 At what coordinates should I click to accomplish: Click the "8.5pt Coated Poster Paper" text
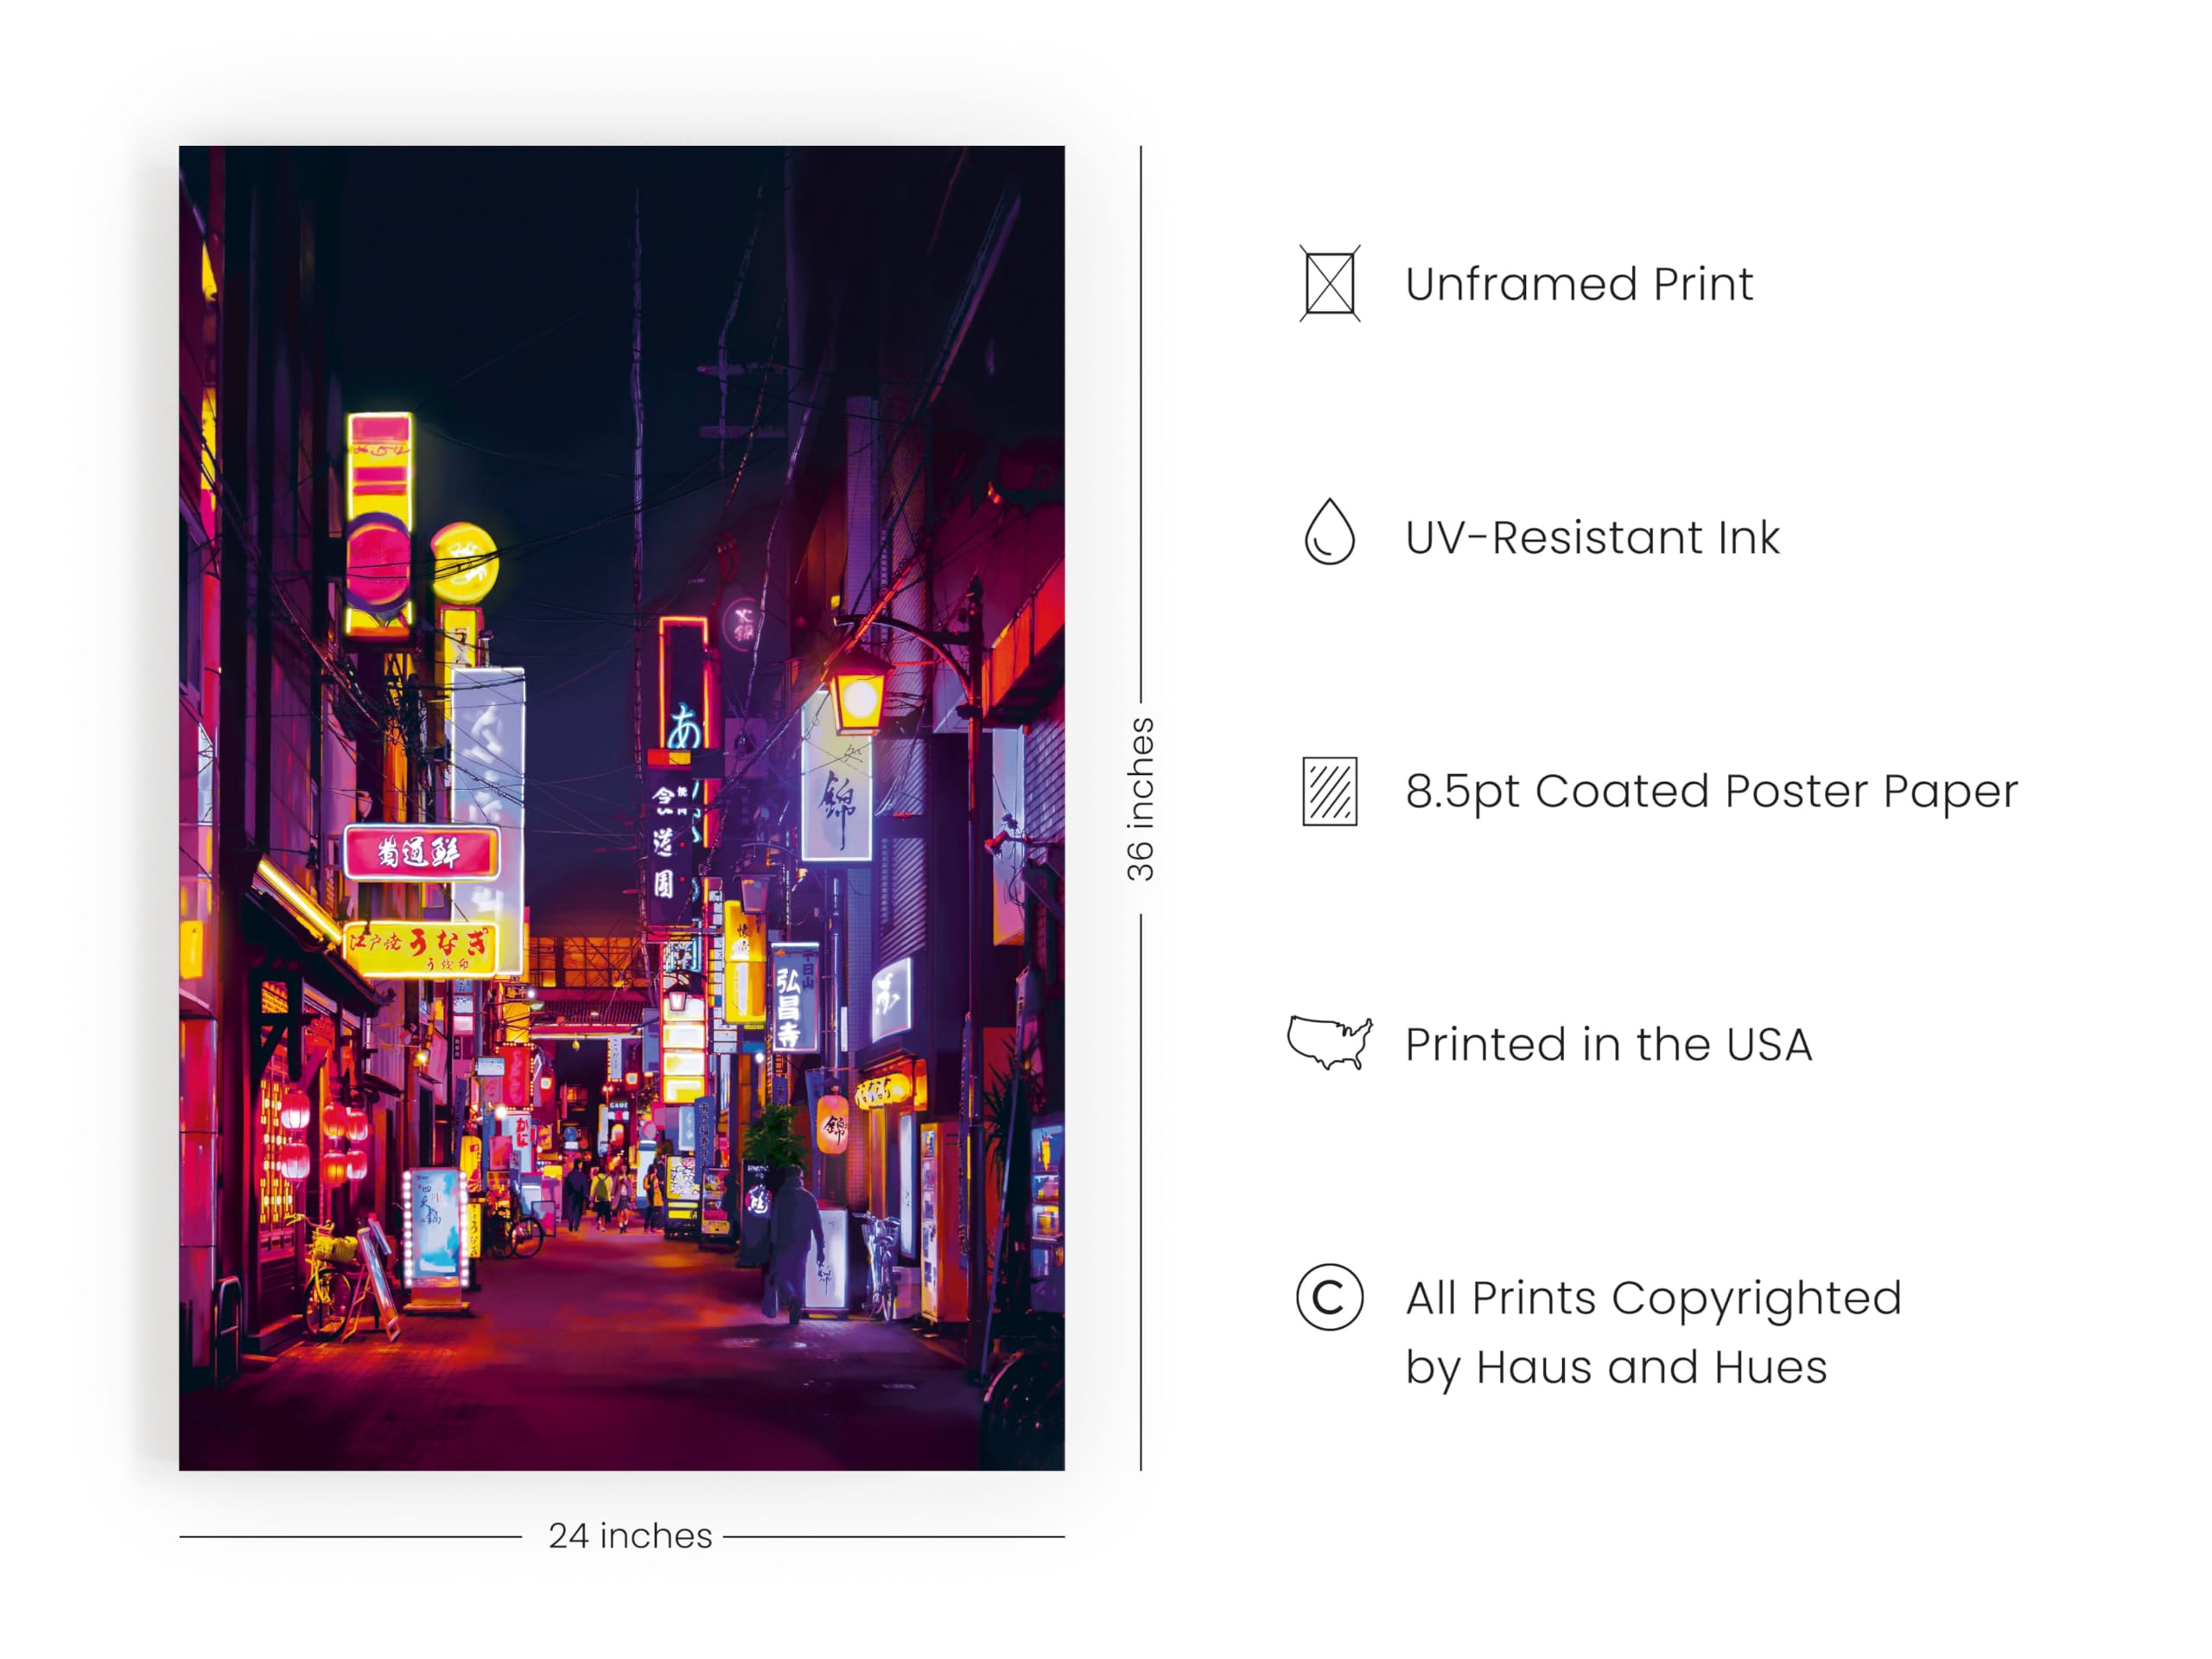coord(1711,792)
